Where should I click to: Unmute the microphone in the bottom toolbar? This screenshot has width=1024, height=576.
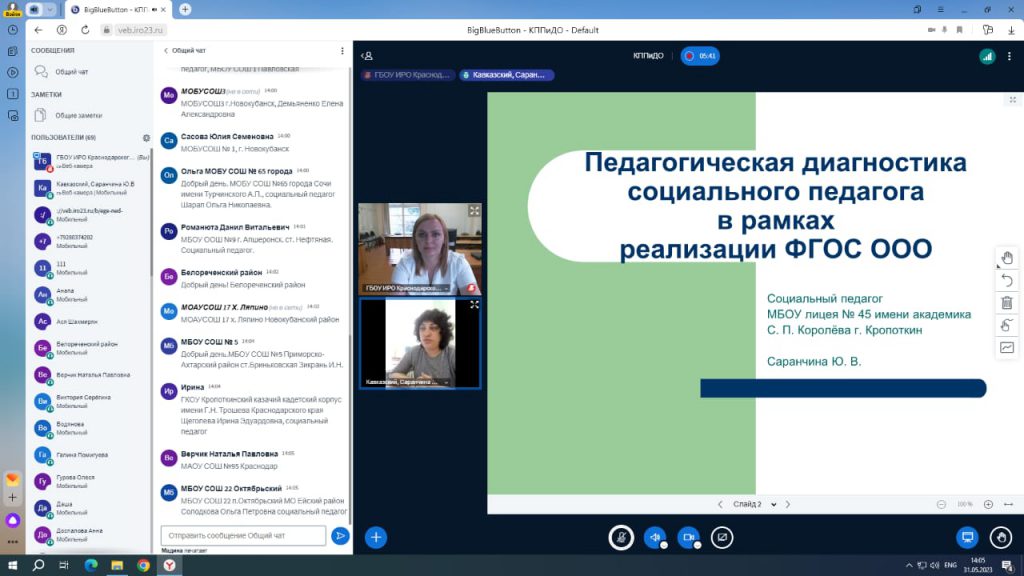[x=621, y=537]
